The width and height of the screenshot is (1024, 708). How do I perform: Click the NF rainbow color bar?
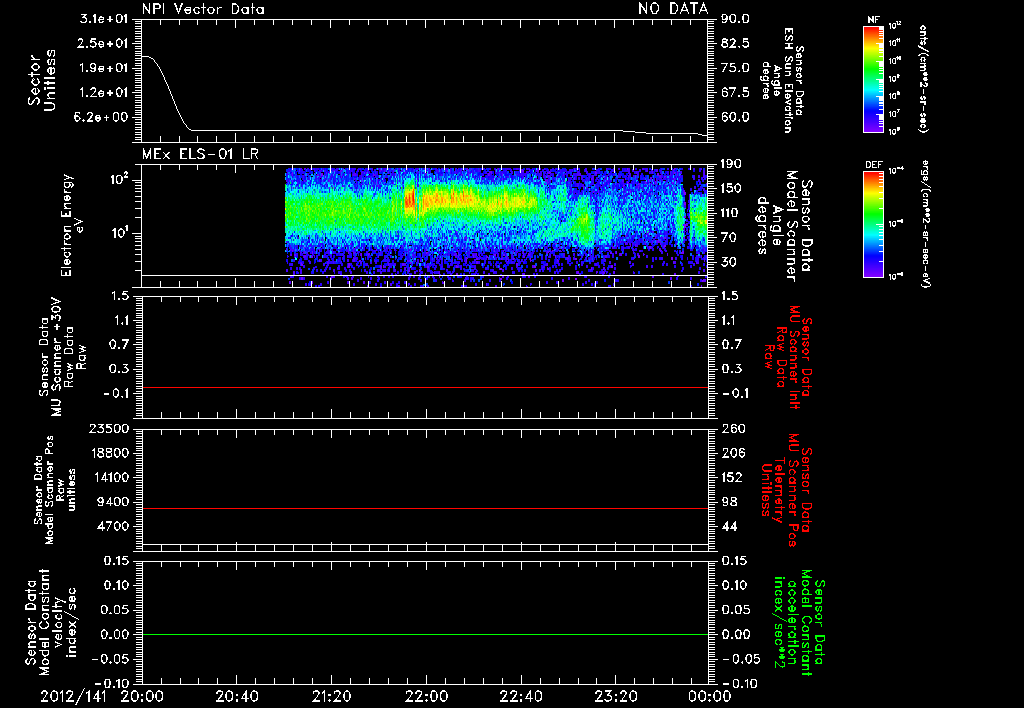(x=873, y=79)
